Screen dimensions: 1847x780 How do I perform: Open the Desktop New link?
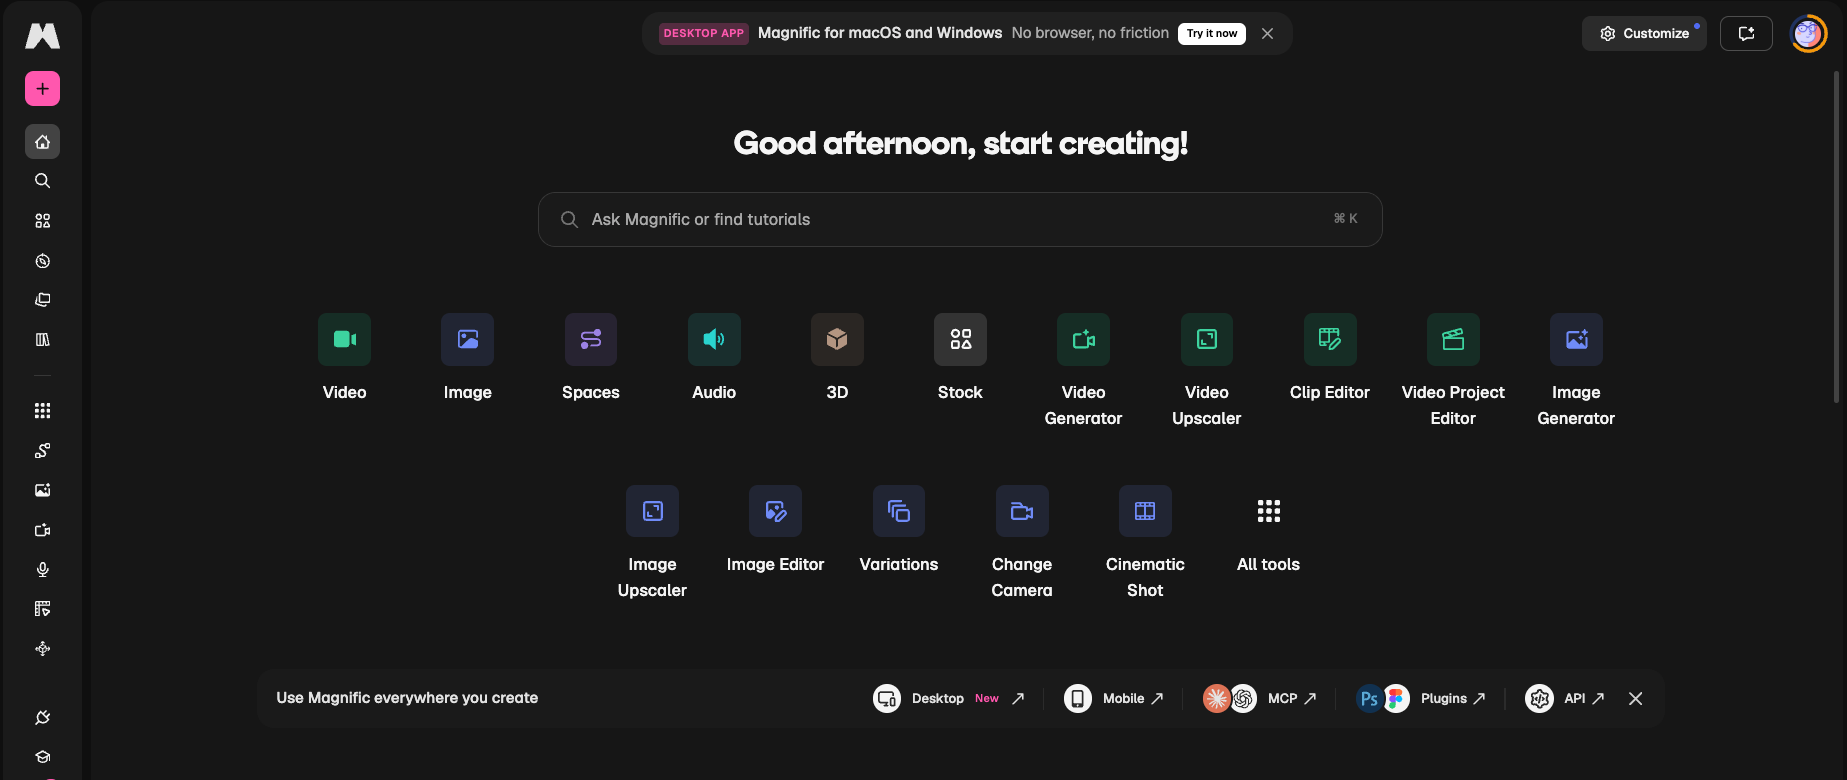948,699
